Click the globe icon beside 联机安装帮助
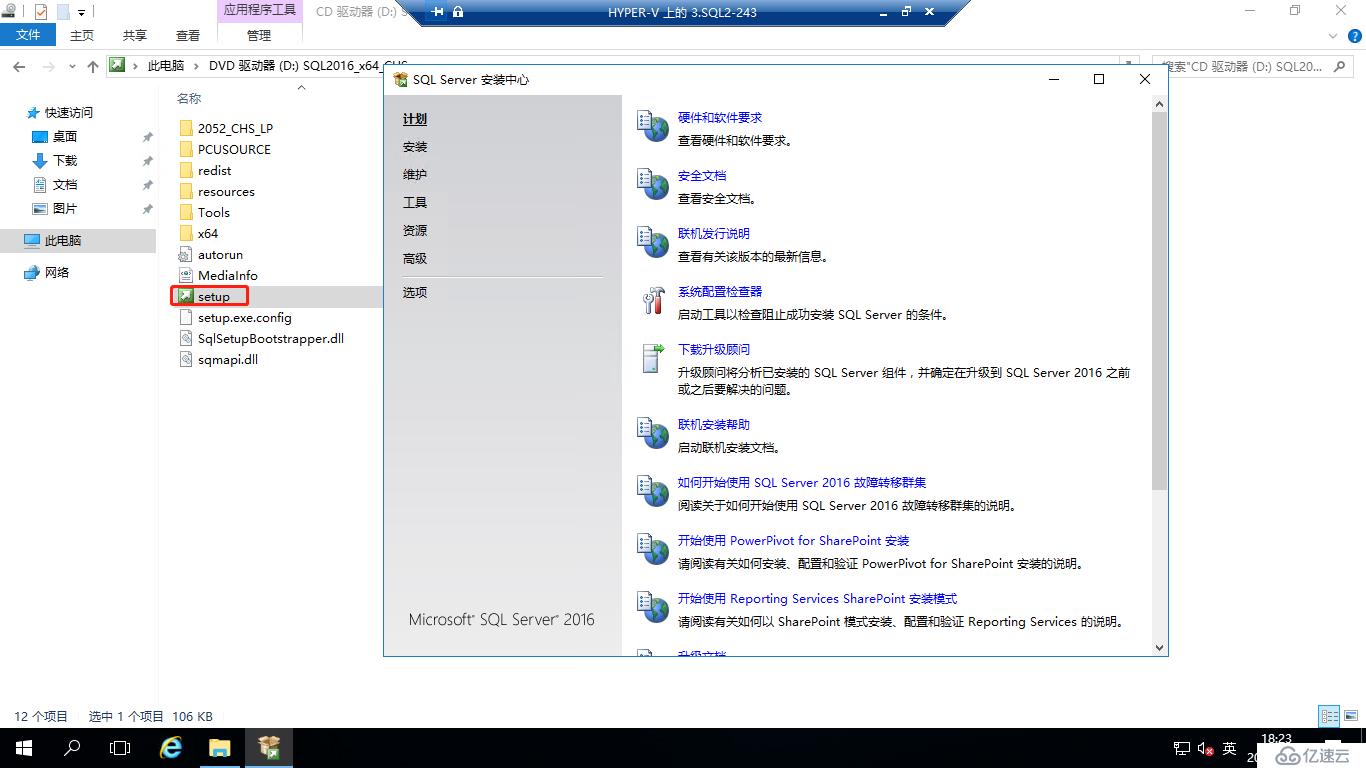This screenshot has height=768, width=1366. click(653, 434)
